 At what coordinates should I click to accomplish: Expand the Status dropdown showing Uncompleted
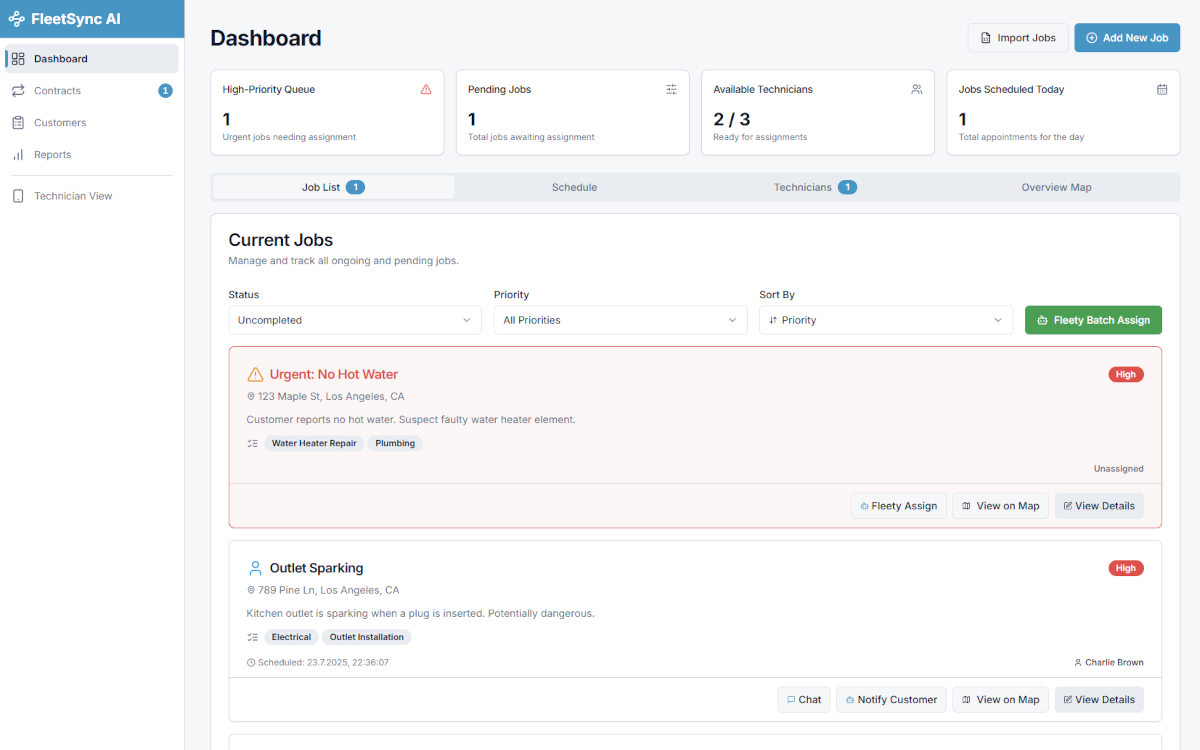(x=355, y=320)
